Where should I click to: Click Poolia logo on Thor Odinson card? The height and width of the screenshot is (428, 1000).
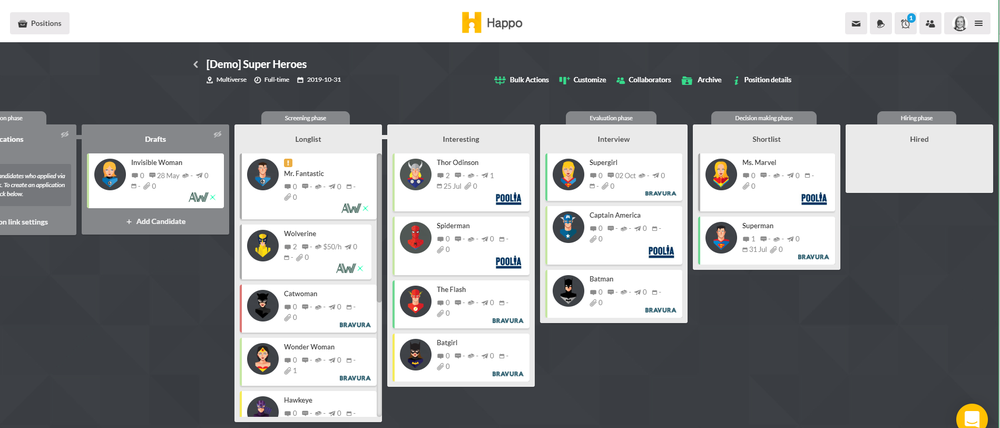pyautogui.click(x=508, y=199)
